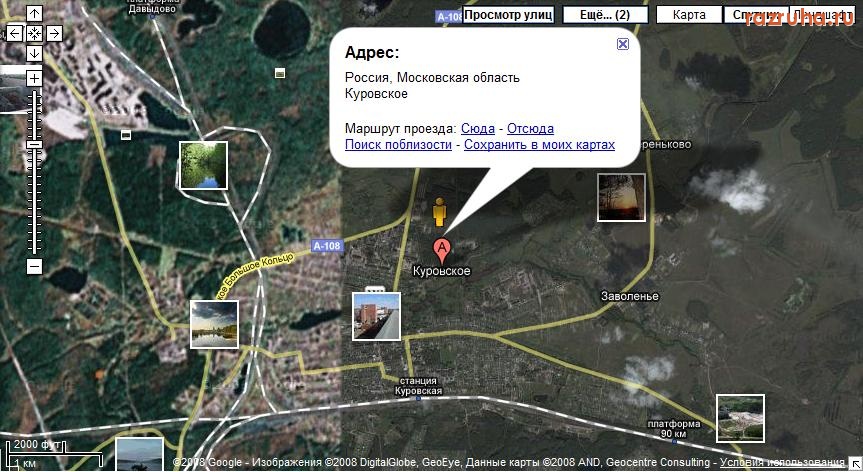Switch to Карта map view
The image size is (863, 472).
pyautogui.click(x=689, y=15)
